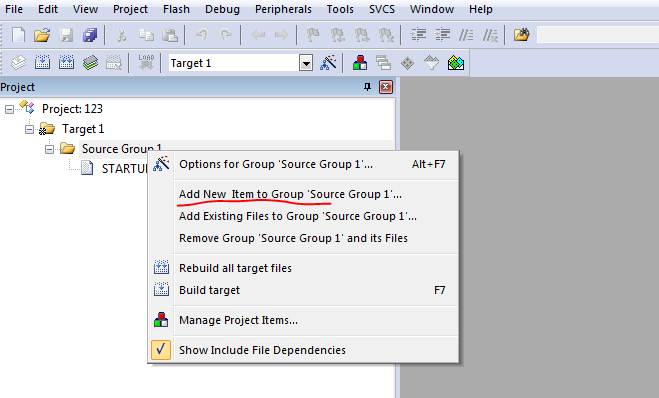The height and width of the screenshot is (398, 659).
Task: Click the Uncomment selection icon
Action: [490, 35]
